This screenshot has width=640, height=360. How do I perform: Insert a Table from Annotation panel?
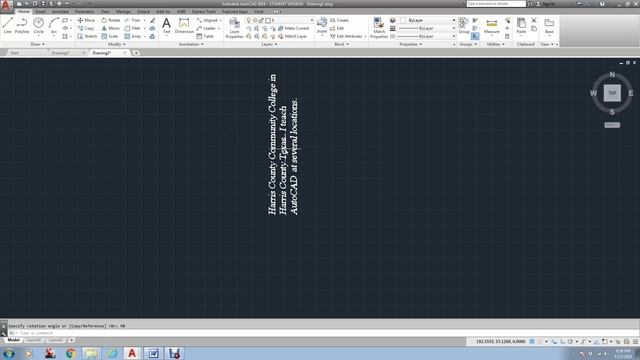205,36
